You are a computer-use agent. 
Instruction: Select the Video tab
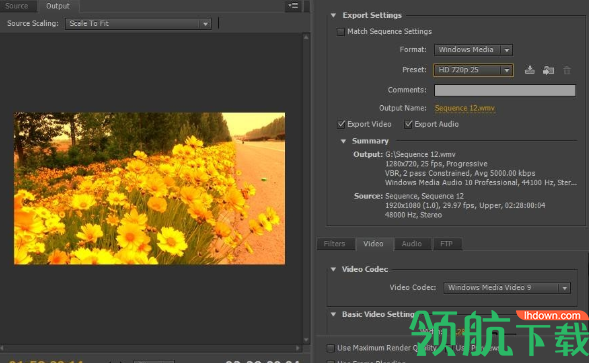coord(373,244)
